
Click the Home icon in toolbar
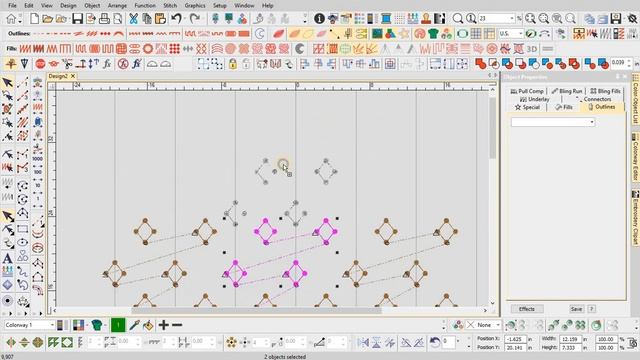pos(11,19)
